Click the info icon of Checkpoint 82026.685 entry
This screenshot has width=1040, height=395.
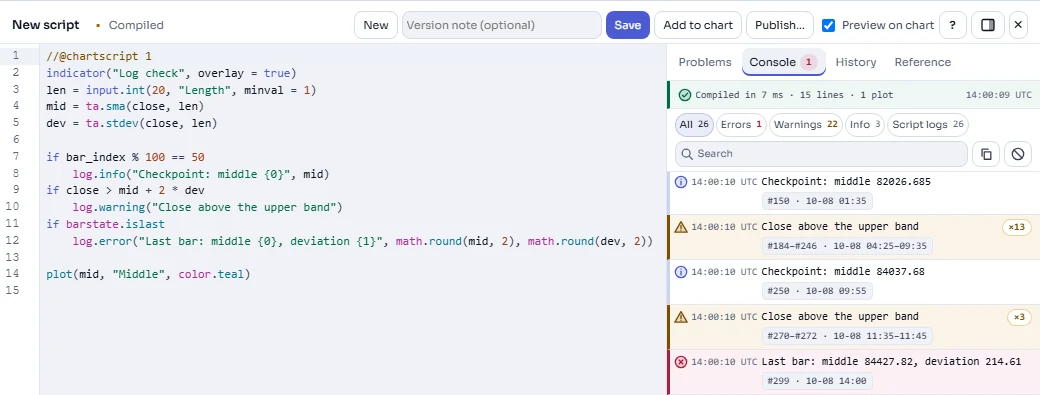pos(681,181)
